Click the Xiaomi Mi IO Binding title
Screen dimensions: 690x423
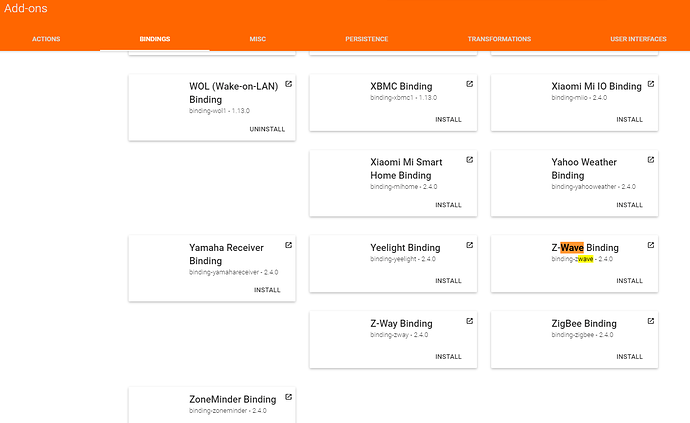[596, 86]
